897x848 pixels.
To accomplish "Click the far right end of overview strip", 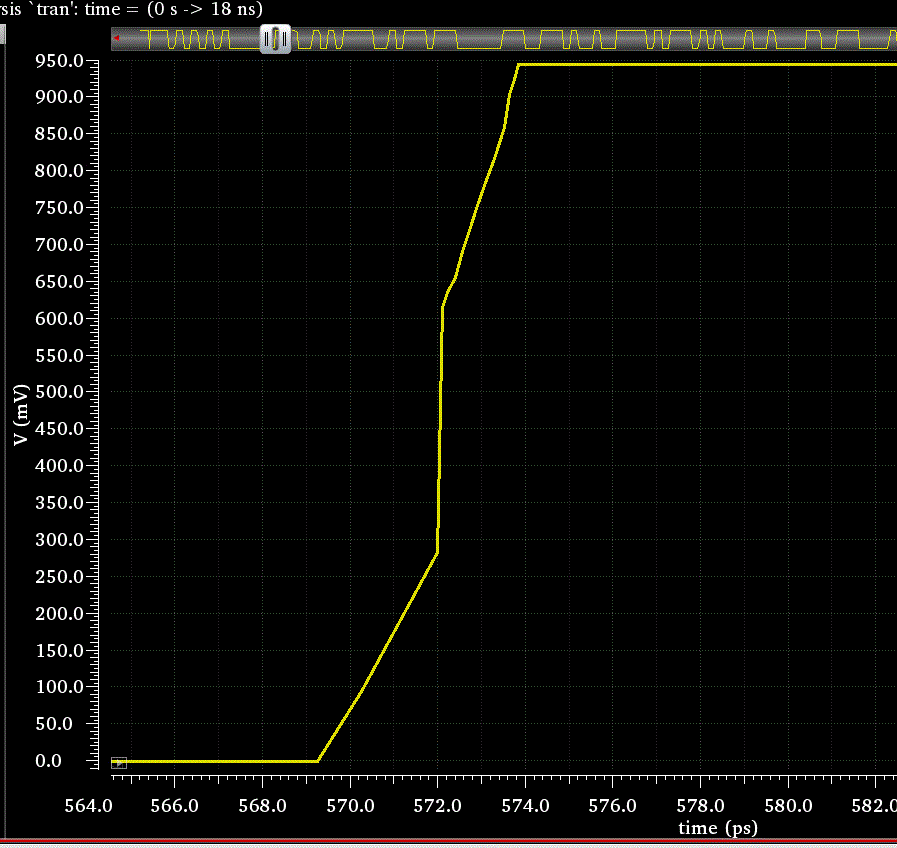I will point(890,39).
